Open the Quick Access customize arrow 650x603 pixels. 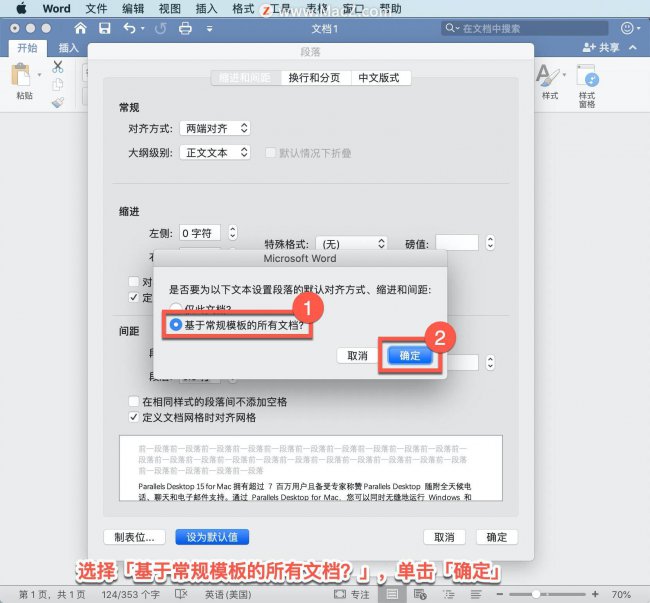[x=209, y=29]
